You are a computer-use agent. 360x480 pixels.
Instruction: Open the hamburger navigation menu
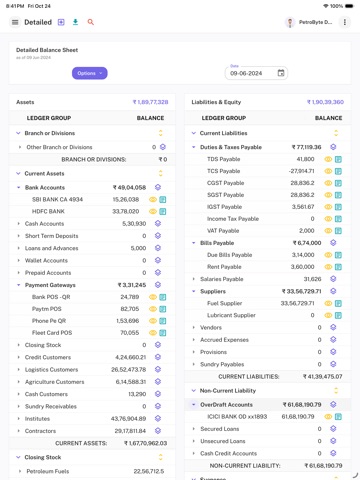click(15, 22)
